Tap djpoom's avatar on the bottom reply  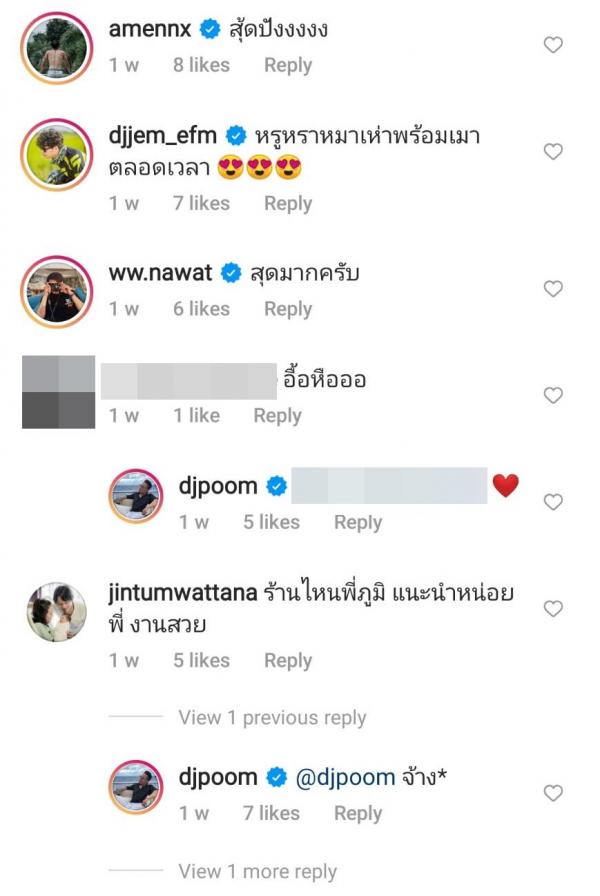136,787
